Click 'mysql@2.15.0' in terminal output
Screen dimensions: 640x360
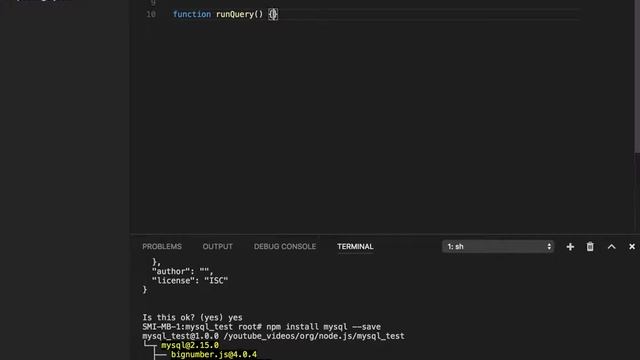[190, 345]
